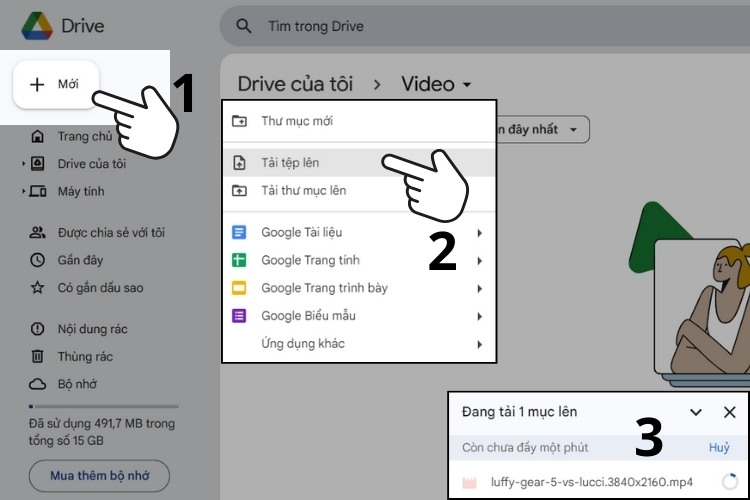Click the 'Máy tính' computers icon
Viewport: 750px width, 500px height.
[x=38, y=191]
